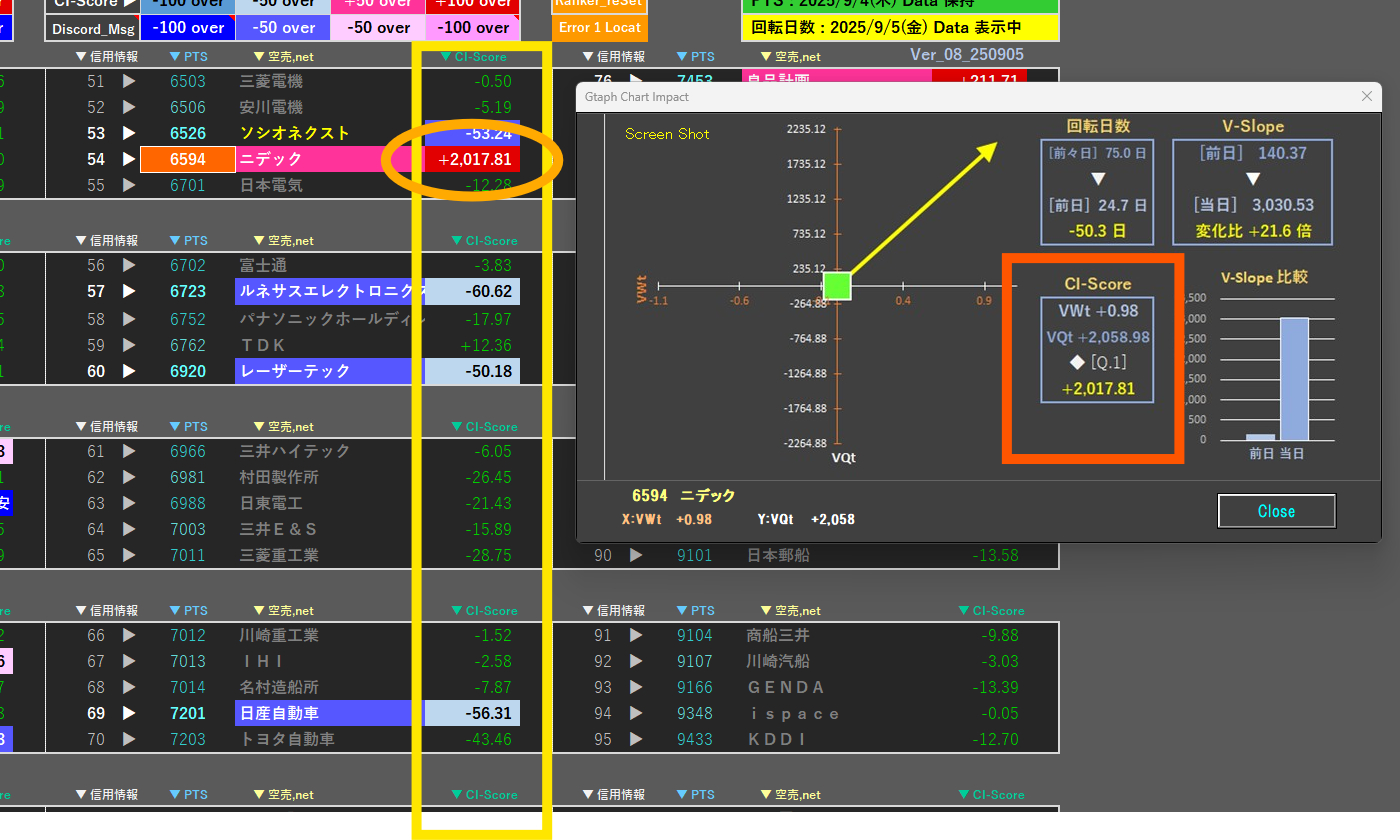Click the arrow icon for row 51 三菱電機

129,81
